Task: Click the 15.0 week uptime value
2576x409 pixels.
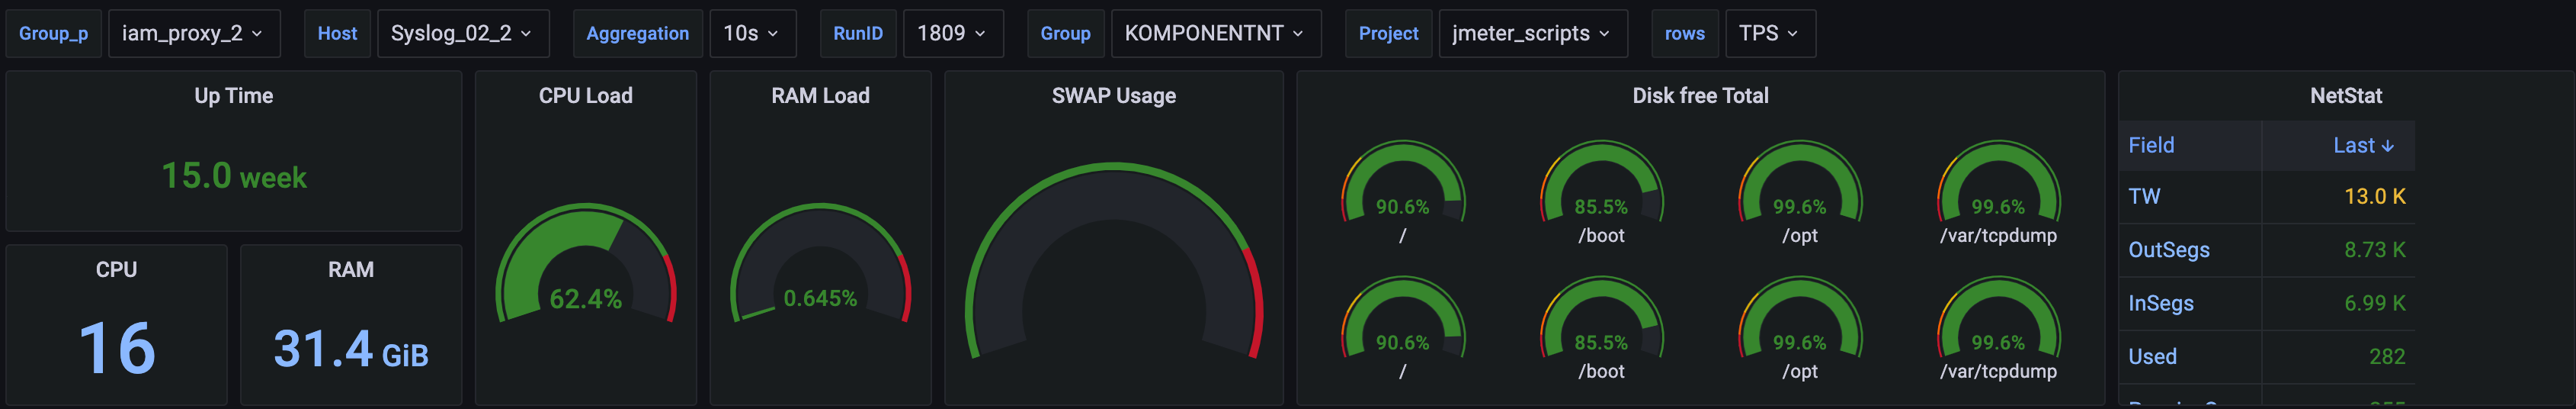Action: [234, 177]
